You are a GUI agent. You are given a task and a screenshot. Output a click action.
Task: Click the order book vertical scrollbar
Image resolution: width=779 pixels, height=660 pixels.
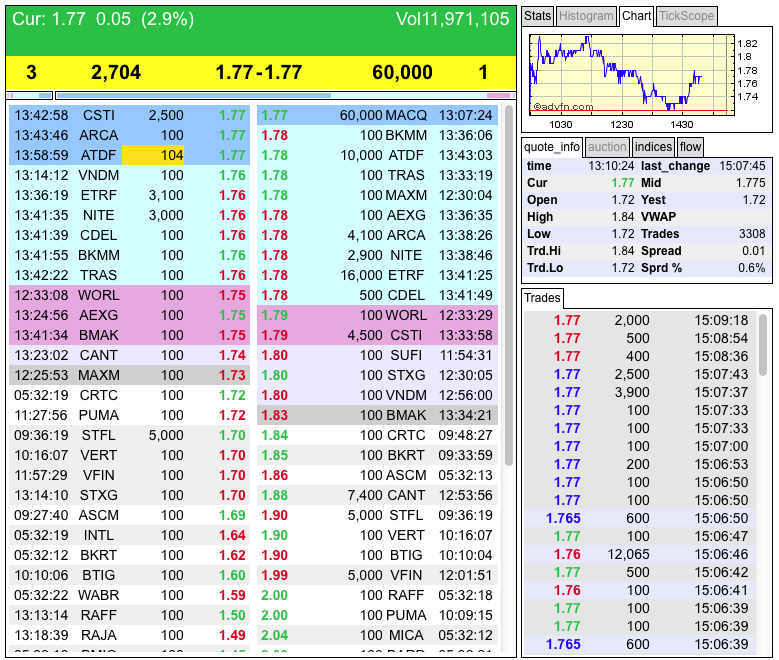[509, 285]
